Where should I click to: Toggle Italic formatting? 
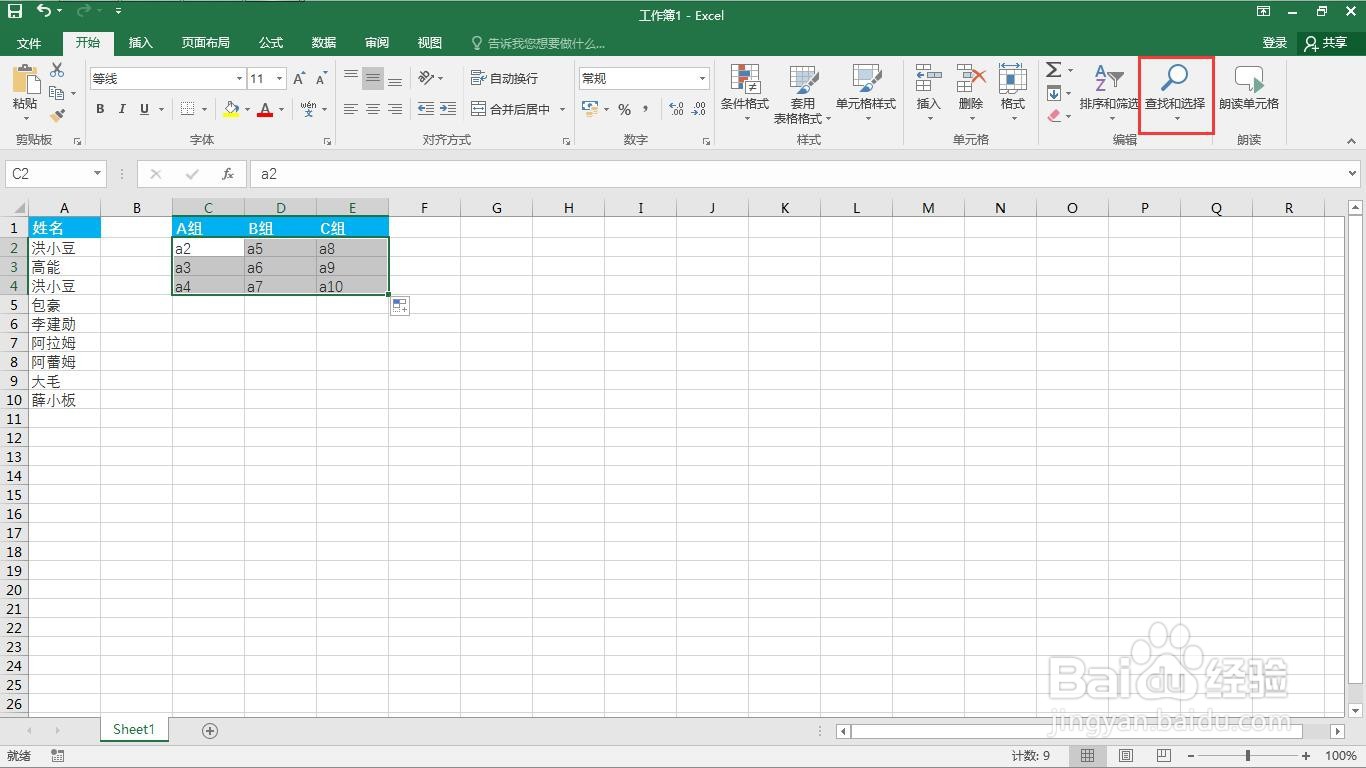(122, 109)
